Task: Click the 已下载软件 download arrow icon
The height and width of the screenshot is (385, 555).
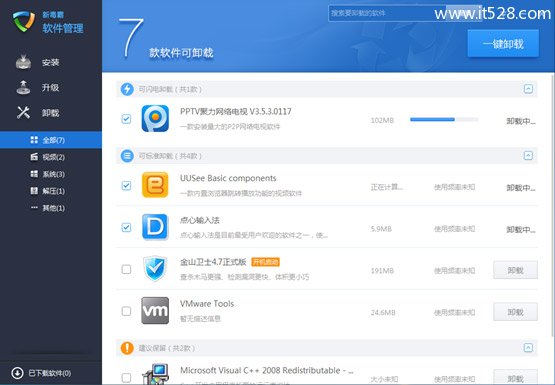Action: point(17,373)
